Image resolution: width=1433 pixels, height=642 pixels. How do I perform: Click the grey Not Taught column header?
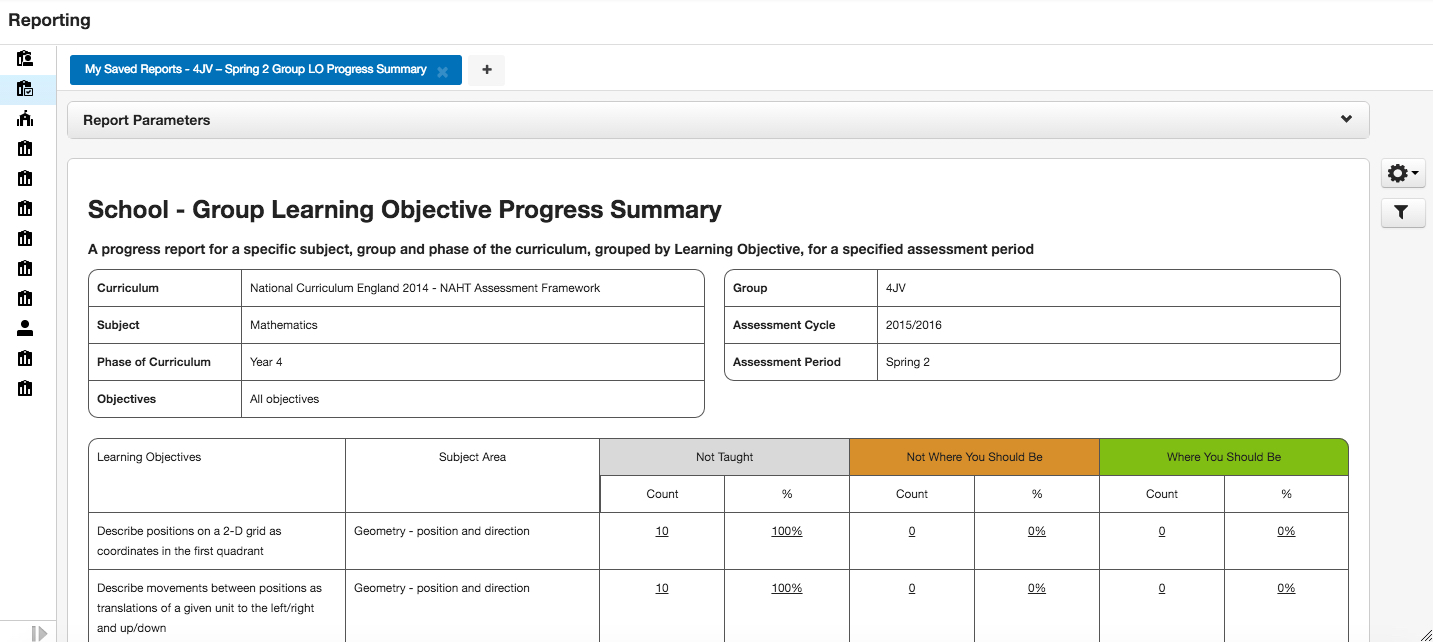point(725,457)
